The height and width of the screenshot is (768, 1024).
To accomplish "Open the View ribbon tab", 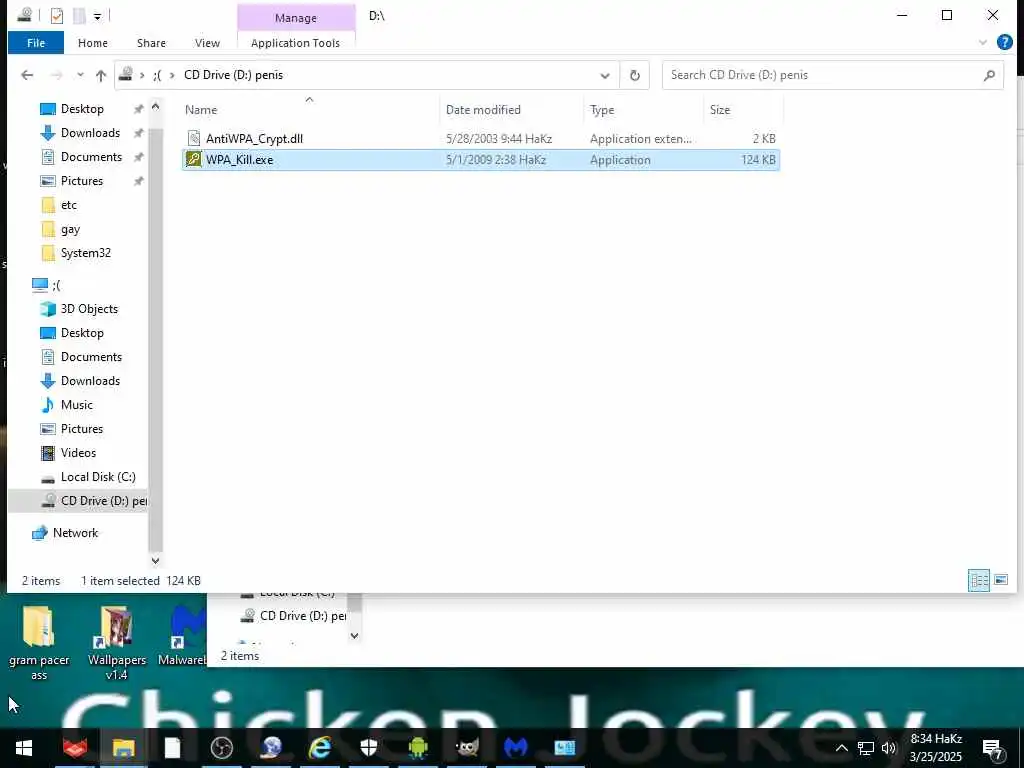I will (207, 43).
